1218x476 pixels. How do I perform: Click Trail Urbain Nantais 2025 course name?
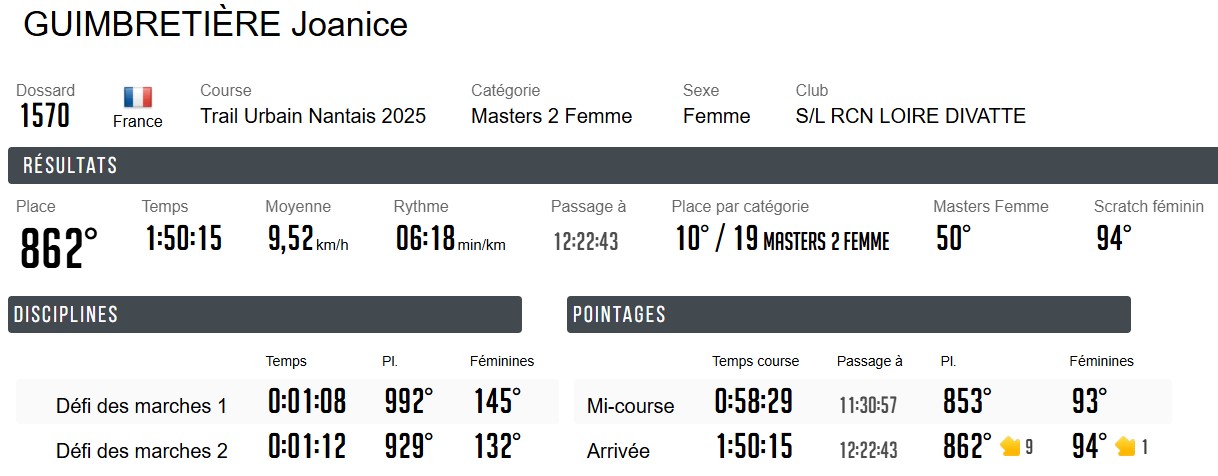(313, 116)
